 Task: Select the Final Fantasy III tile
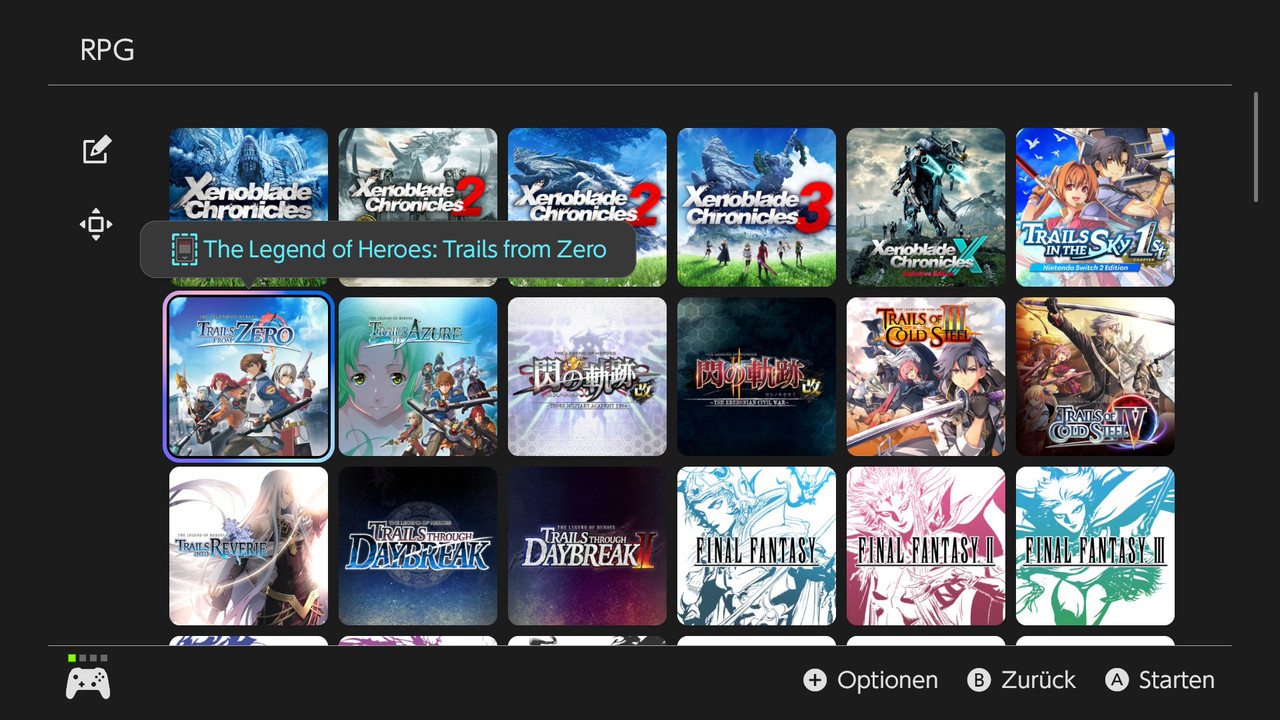pos(1095,546)
